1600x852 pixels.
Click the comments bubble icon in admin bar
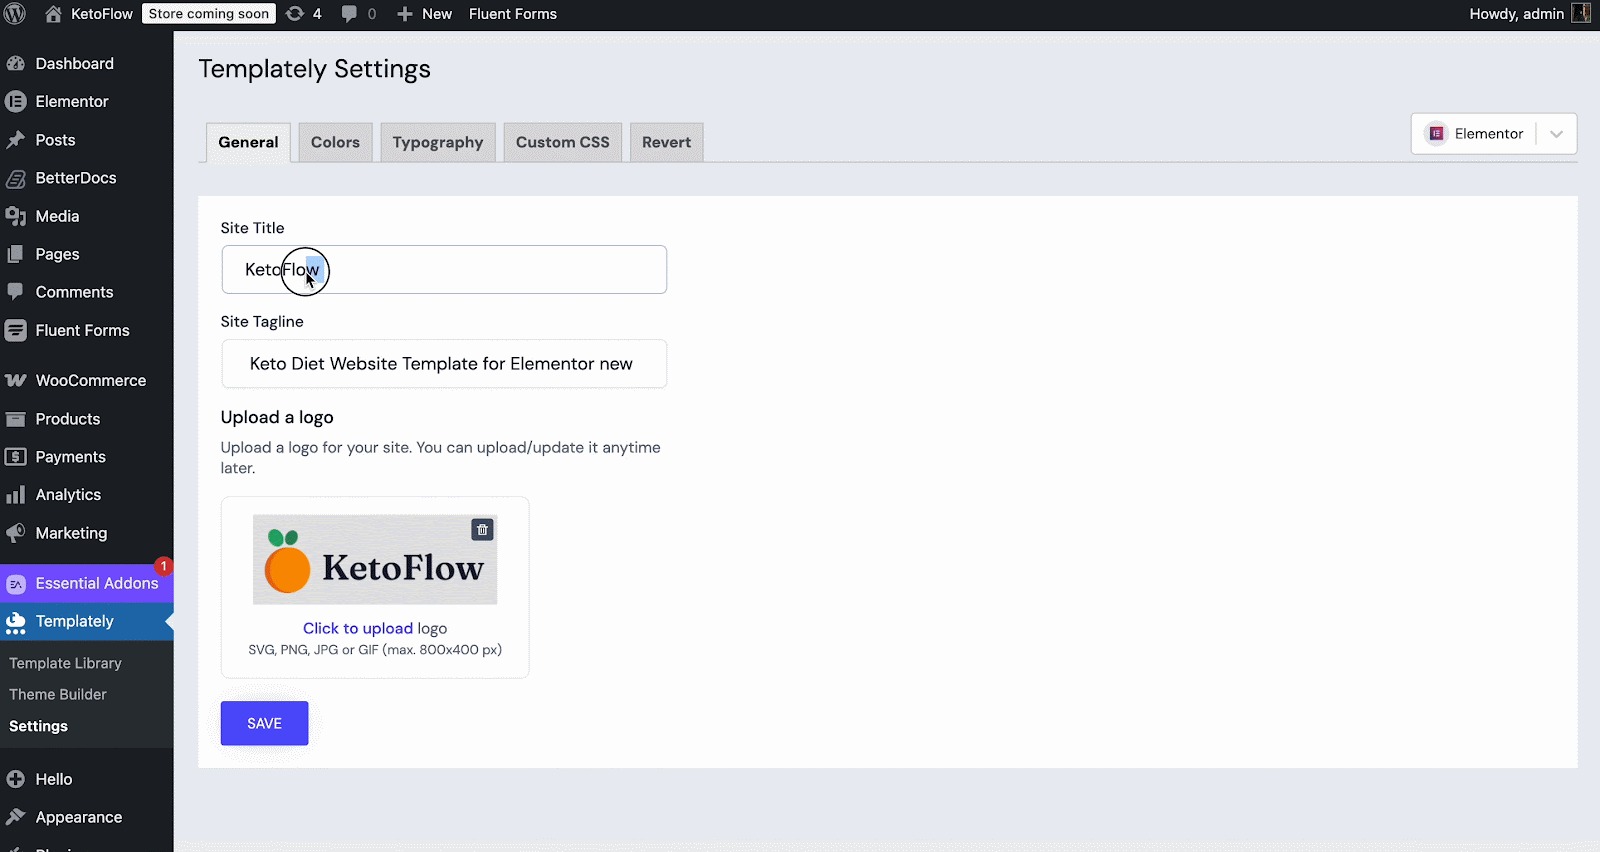pos(349,14)
